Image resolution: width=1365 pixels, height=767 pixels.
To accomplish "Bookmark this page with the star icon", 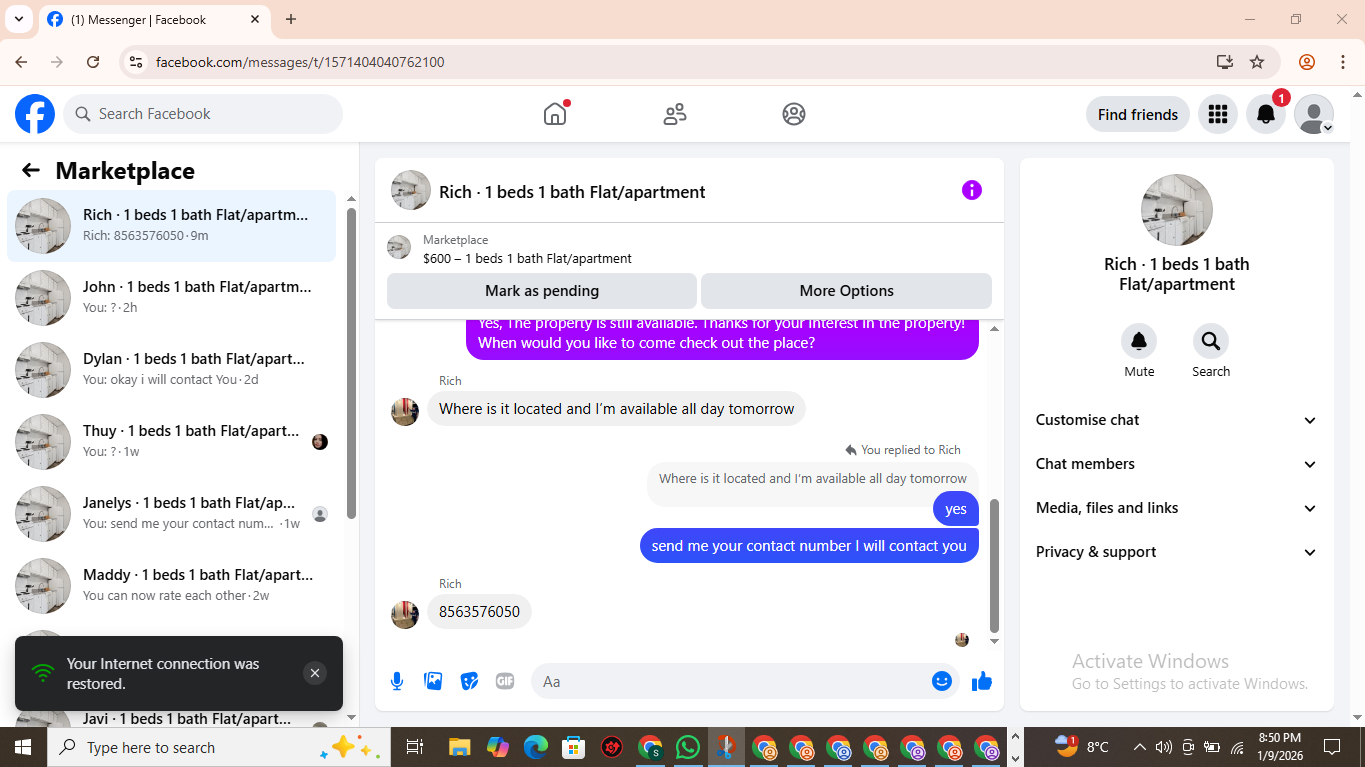I will point(1257,62).
